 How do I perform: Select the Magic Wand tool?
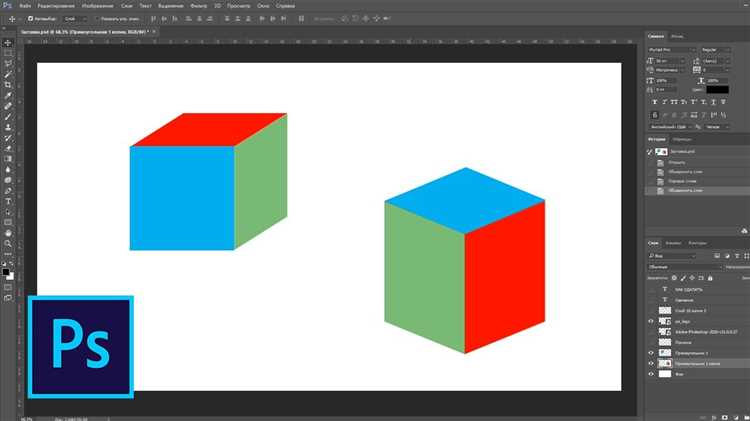point(8,74)
